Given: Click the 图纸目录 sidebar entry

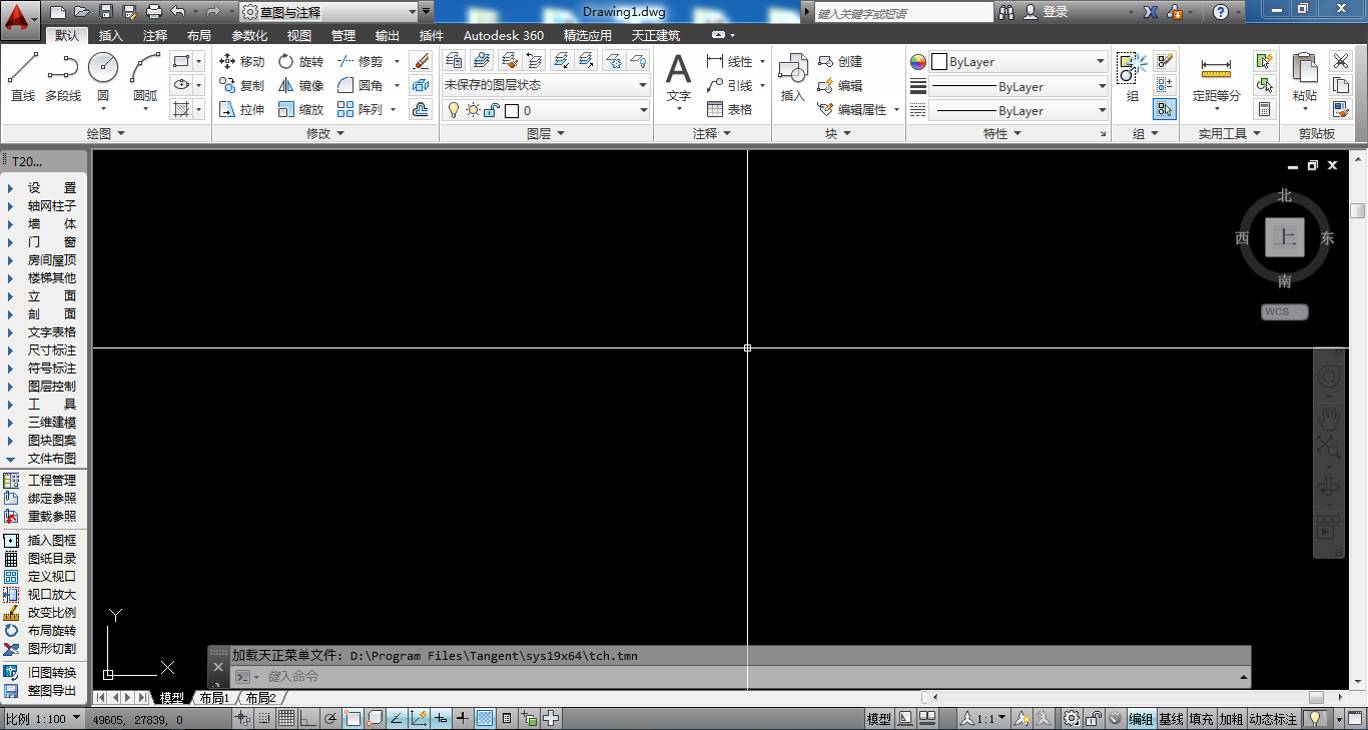Looking at the screenshot, I should coord(40,558).
